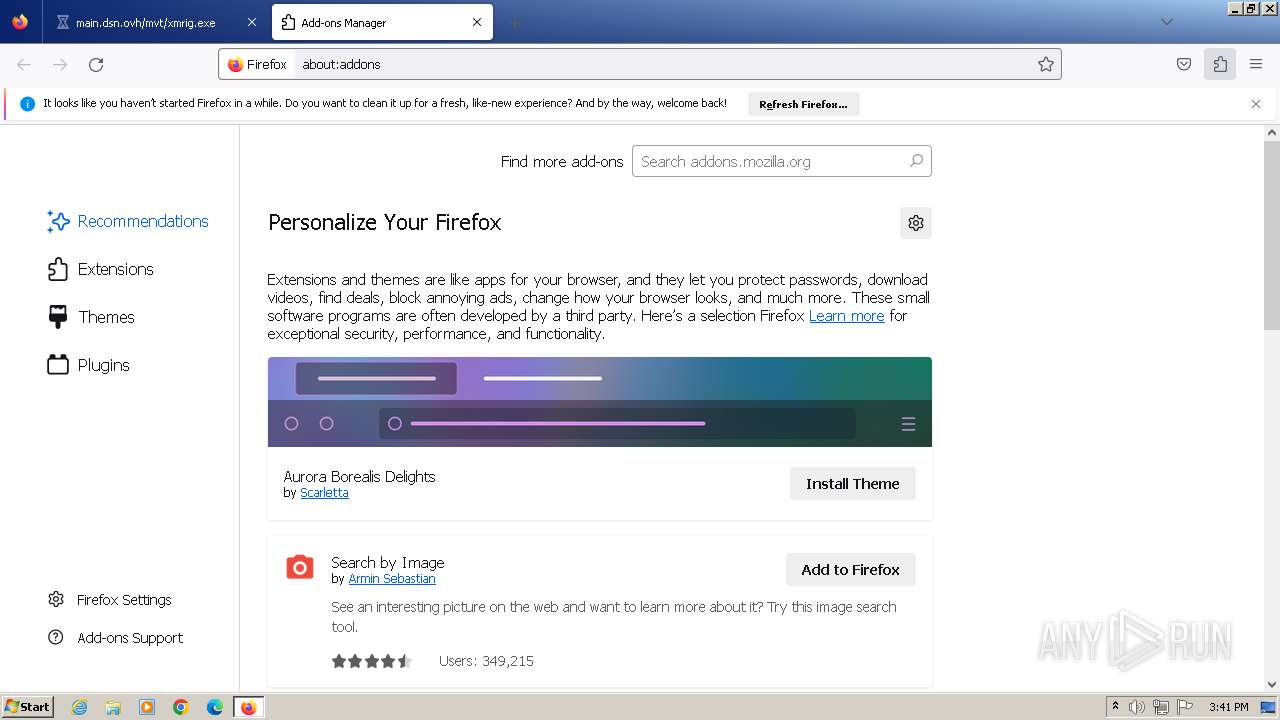Click the page vertical scrollbar
Image resolution: width=1280 pixels, height=720 pixels.
coord(1272,235)
